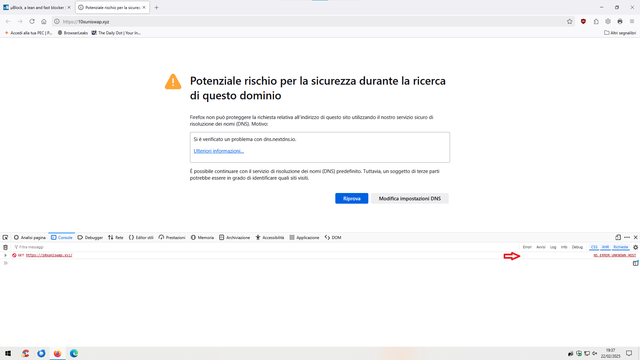Open the notification center in taskbar
Image resolution: width=640 pixels, height=360 pixels.
coord(629,353)
